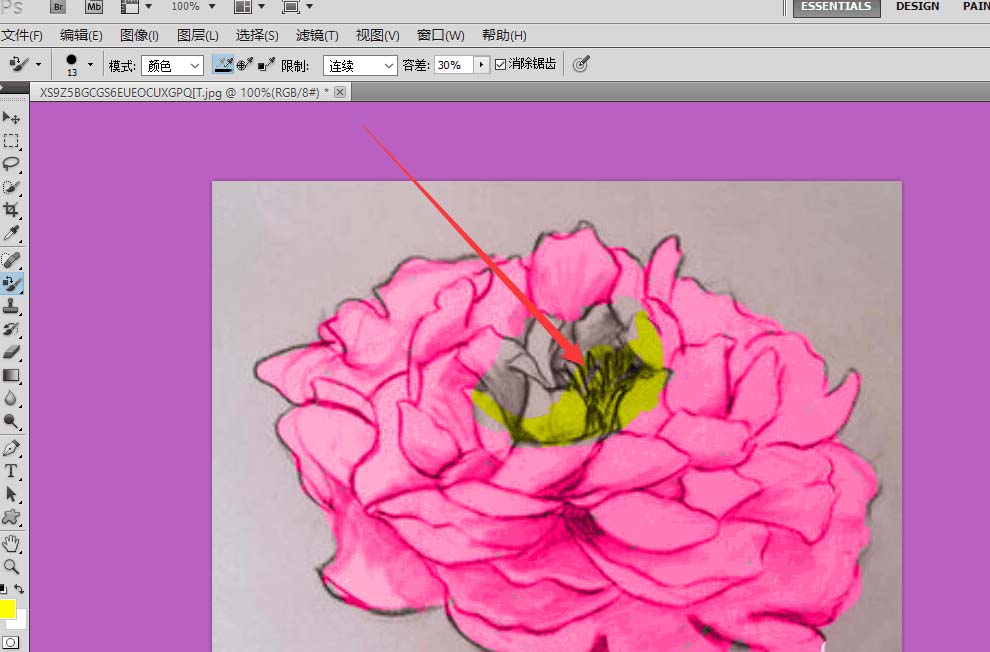Select the Eyedropper tool
The height and width of the screenshot is (652, 990).
click(x=11, y=233)
